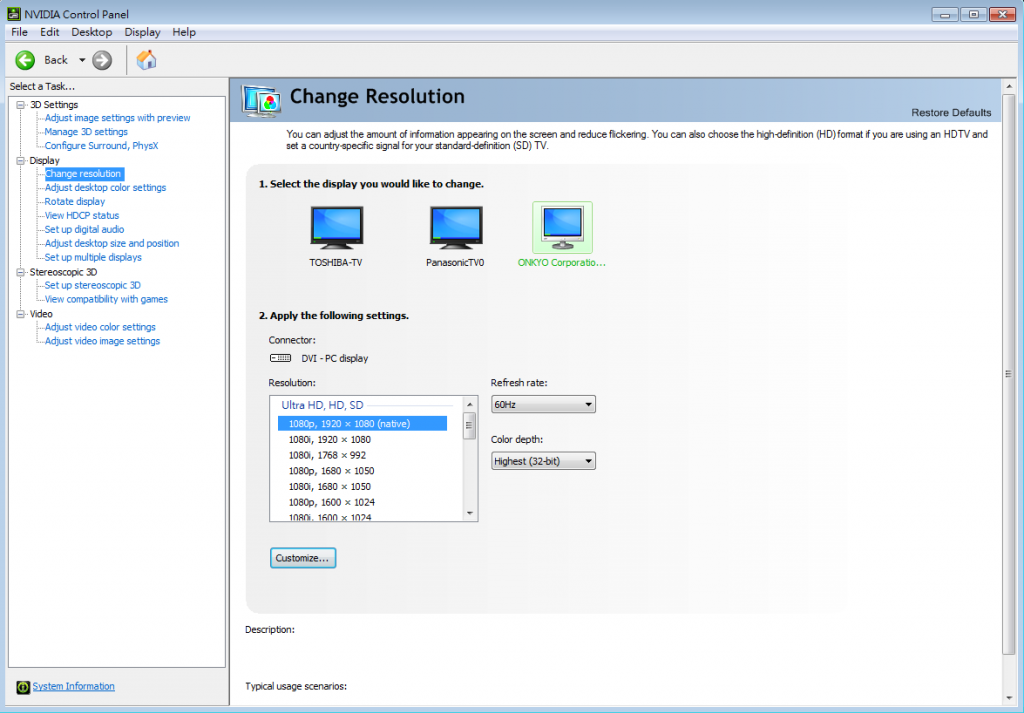This screenshot has height=713, width=1024.
Task: Collapse the Video tree node
Action: tap(21, 313)
